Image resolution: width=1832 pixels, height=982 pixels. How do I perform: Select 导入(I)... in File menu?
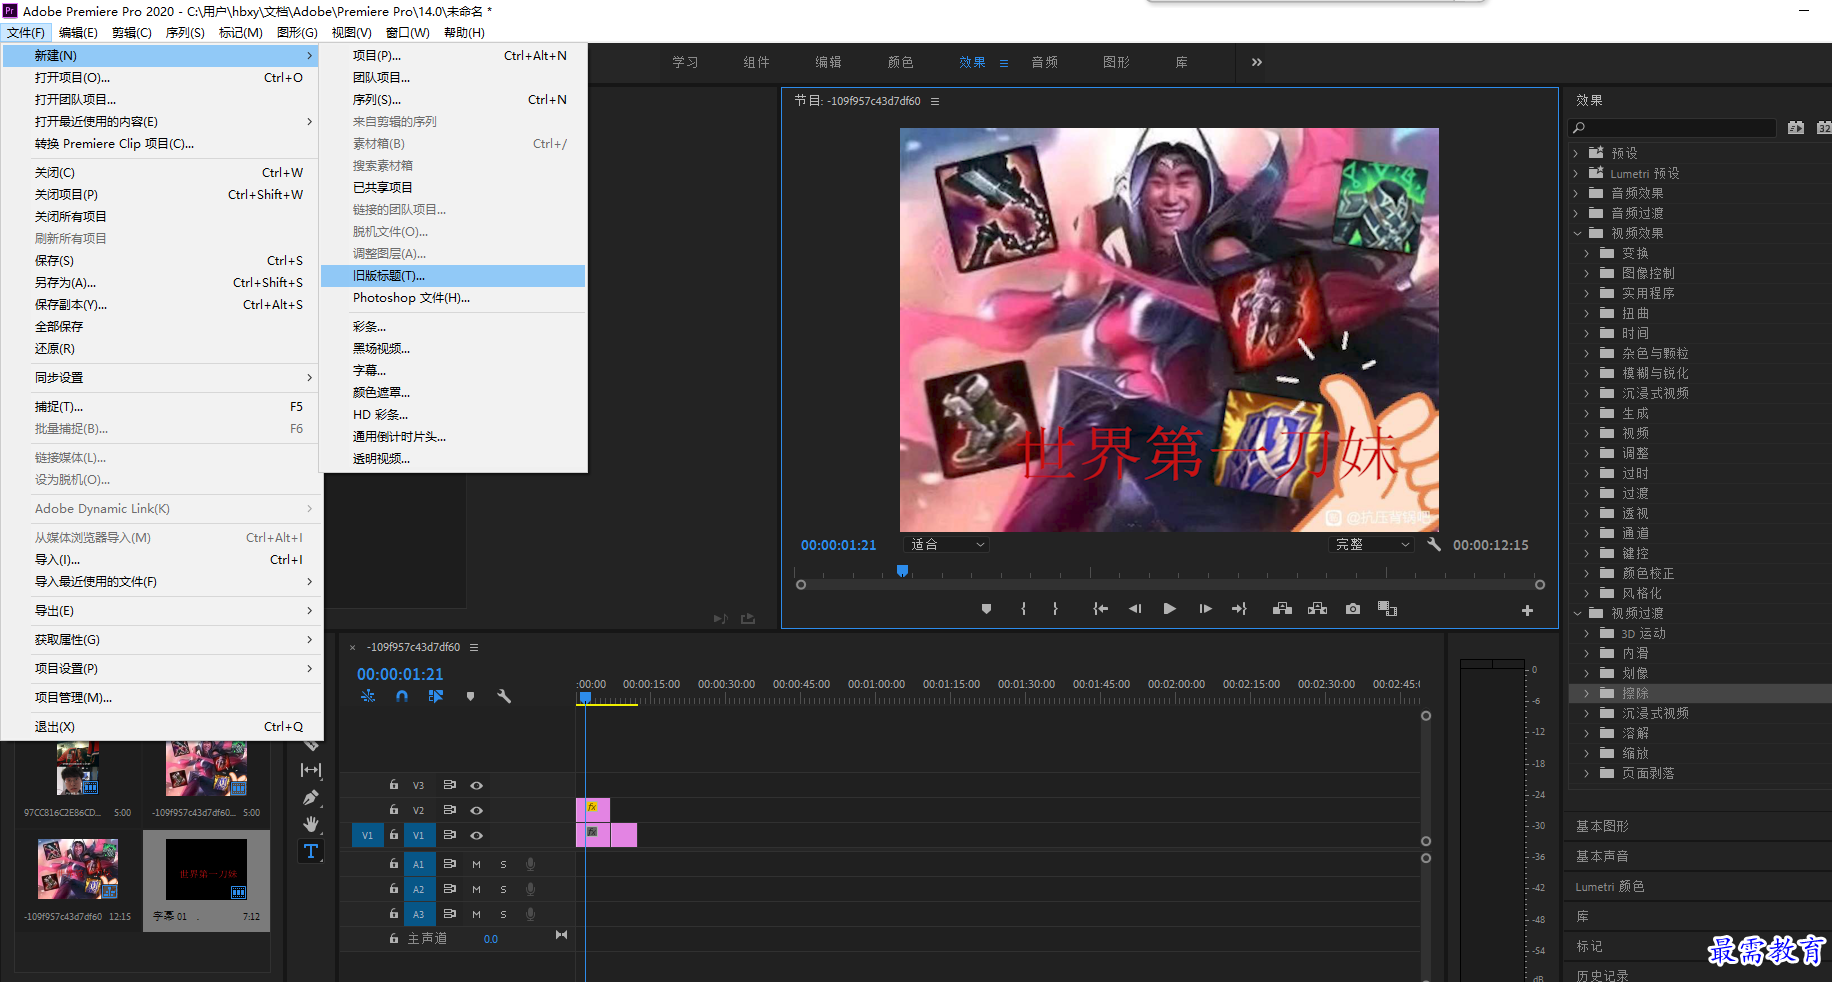(x=161, y=560)
